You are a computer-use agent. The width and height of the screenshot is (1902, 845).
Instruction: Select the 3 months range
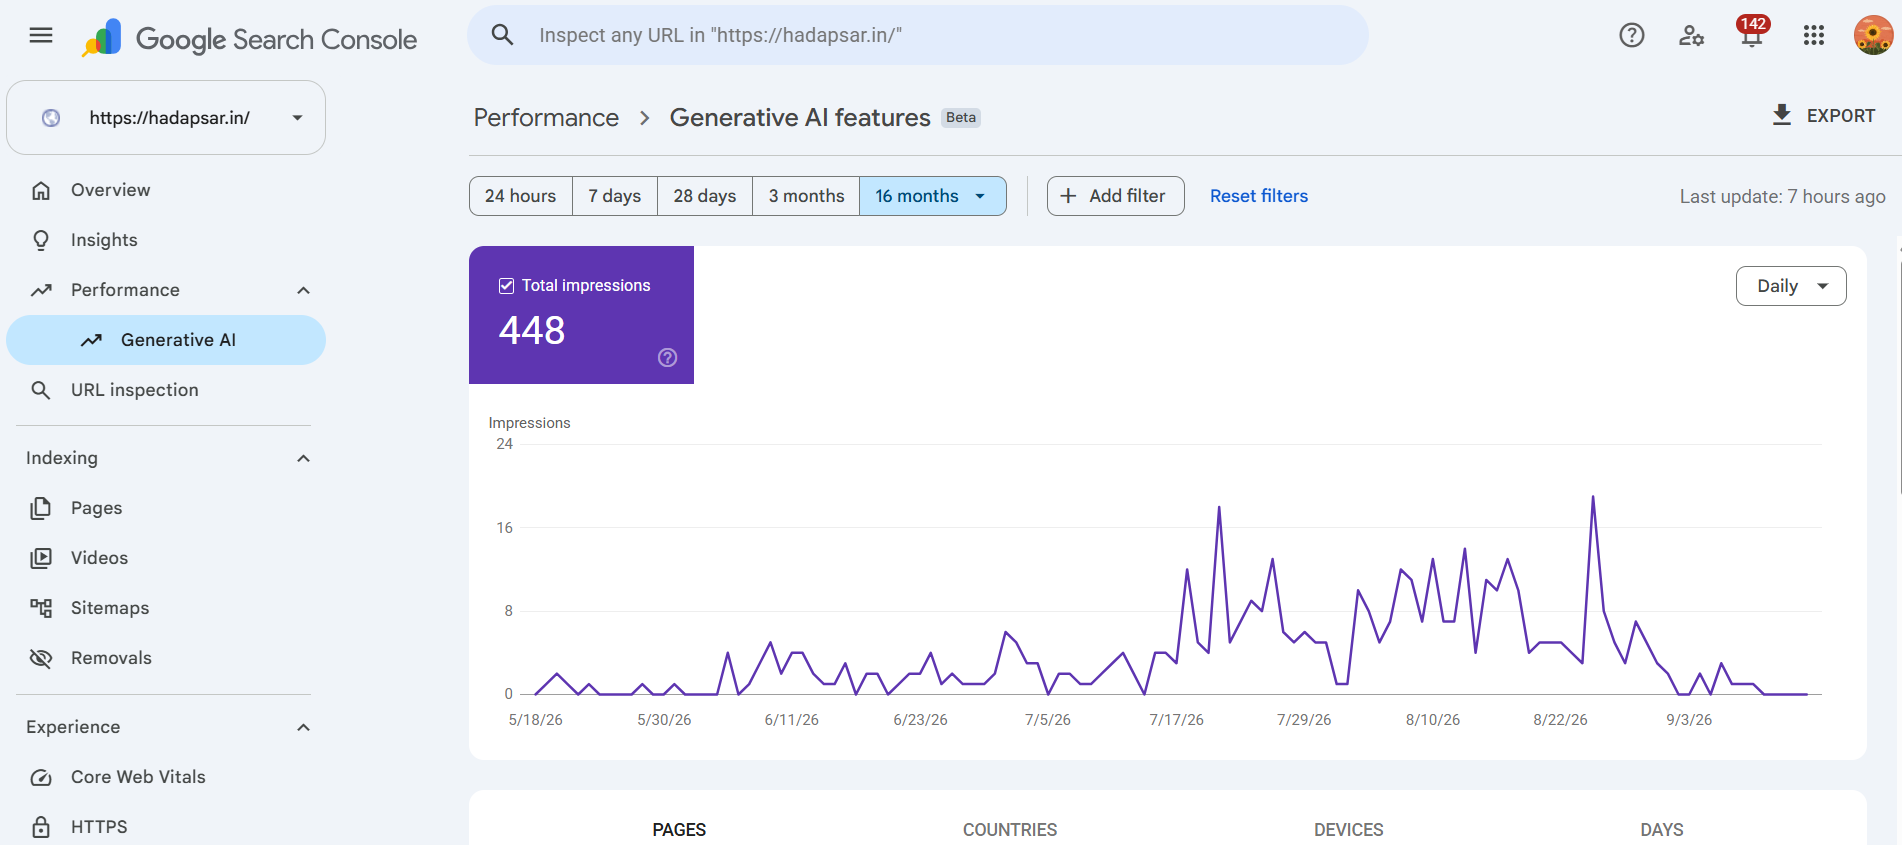click(806, 196)
